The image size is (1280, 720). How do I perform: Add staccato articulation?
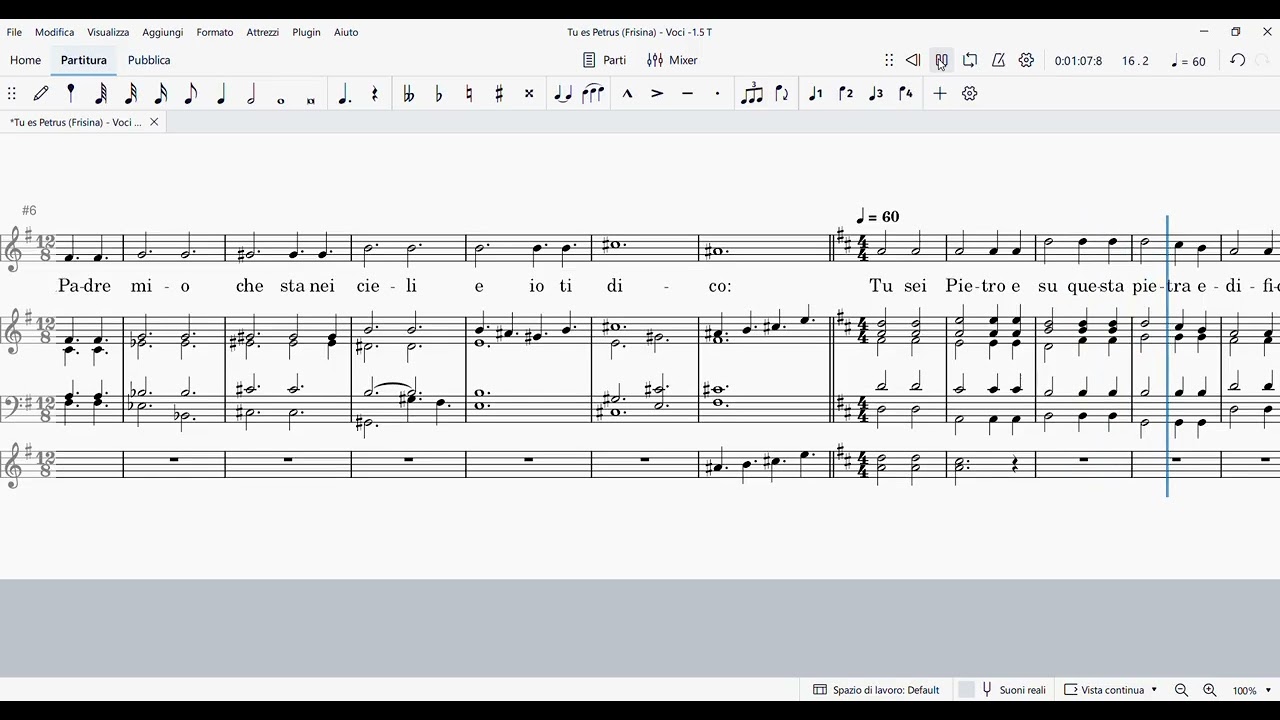click(x=717, y=93)
